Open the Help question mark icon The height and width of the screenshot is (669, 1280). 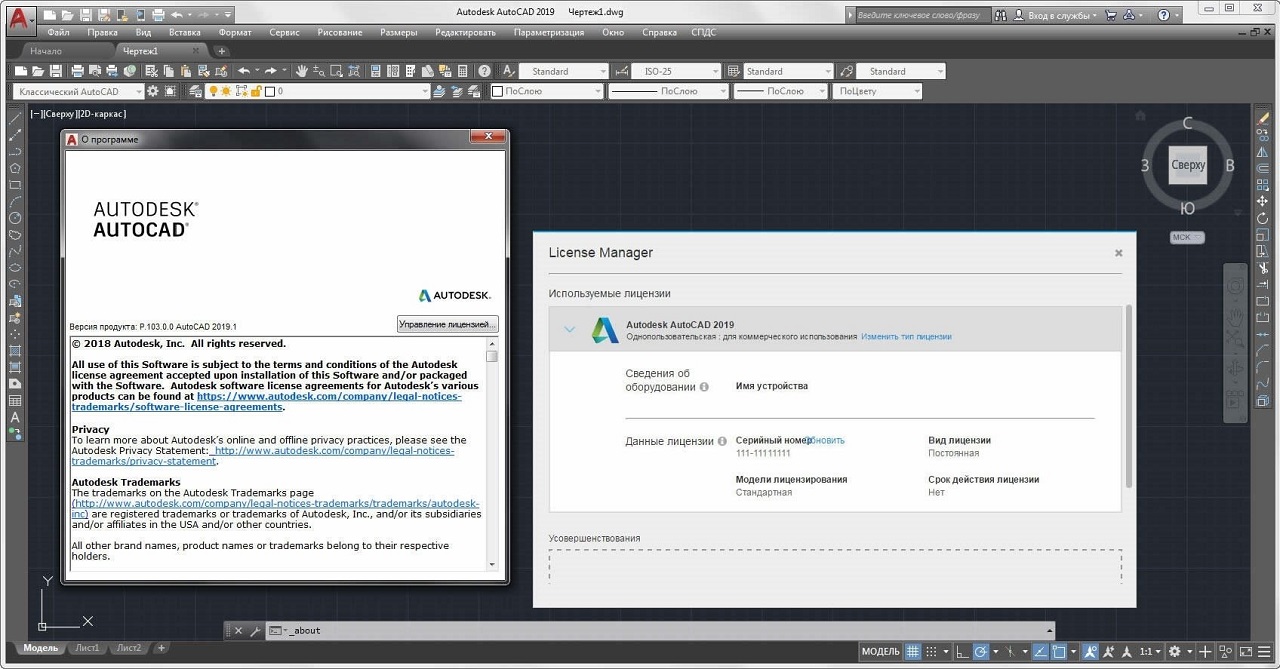tap(485, 71)
